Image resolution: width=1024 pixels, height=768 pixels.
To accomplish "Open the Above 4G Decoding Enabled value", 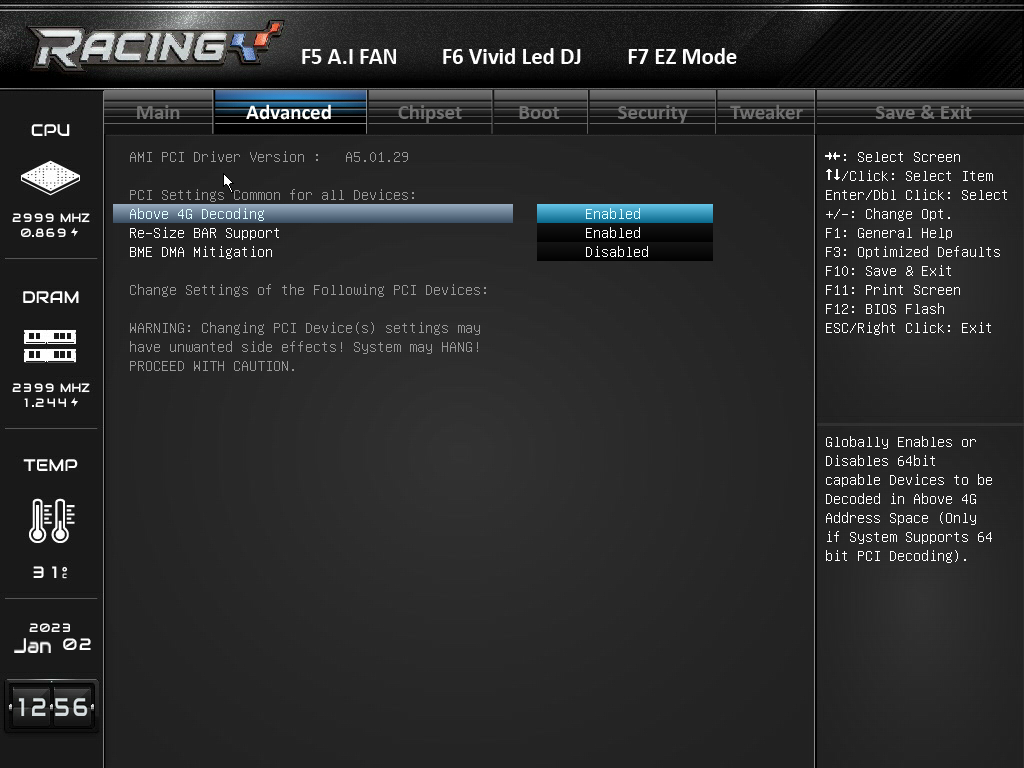I will coord(625,214).
